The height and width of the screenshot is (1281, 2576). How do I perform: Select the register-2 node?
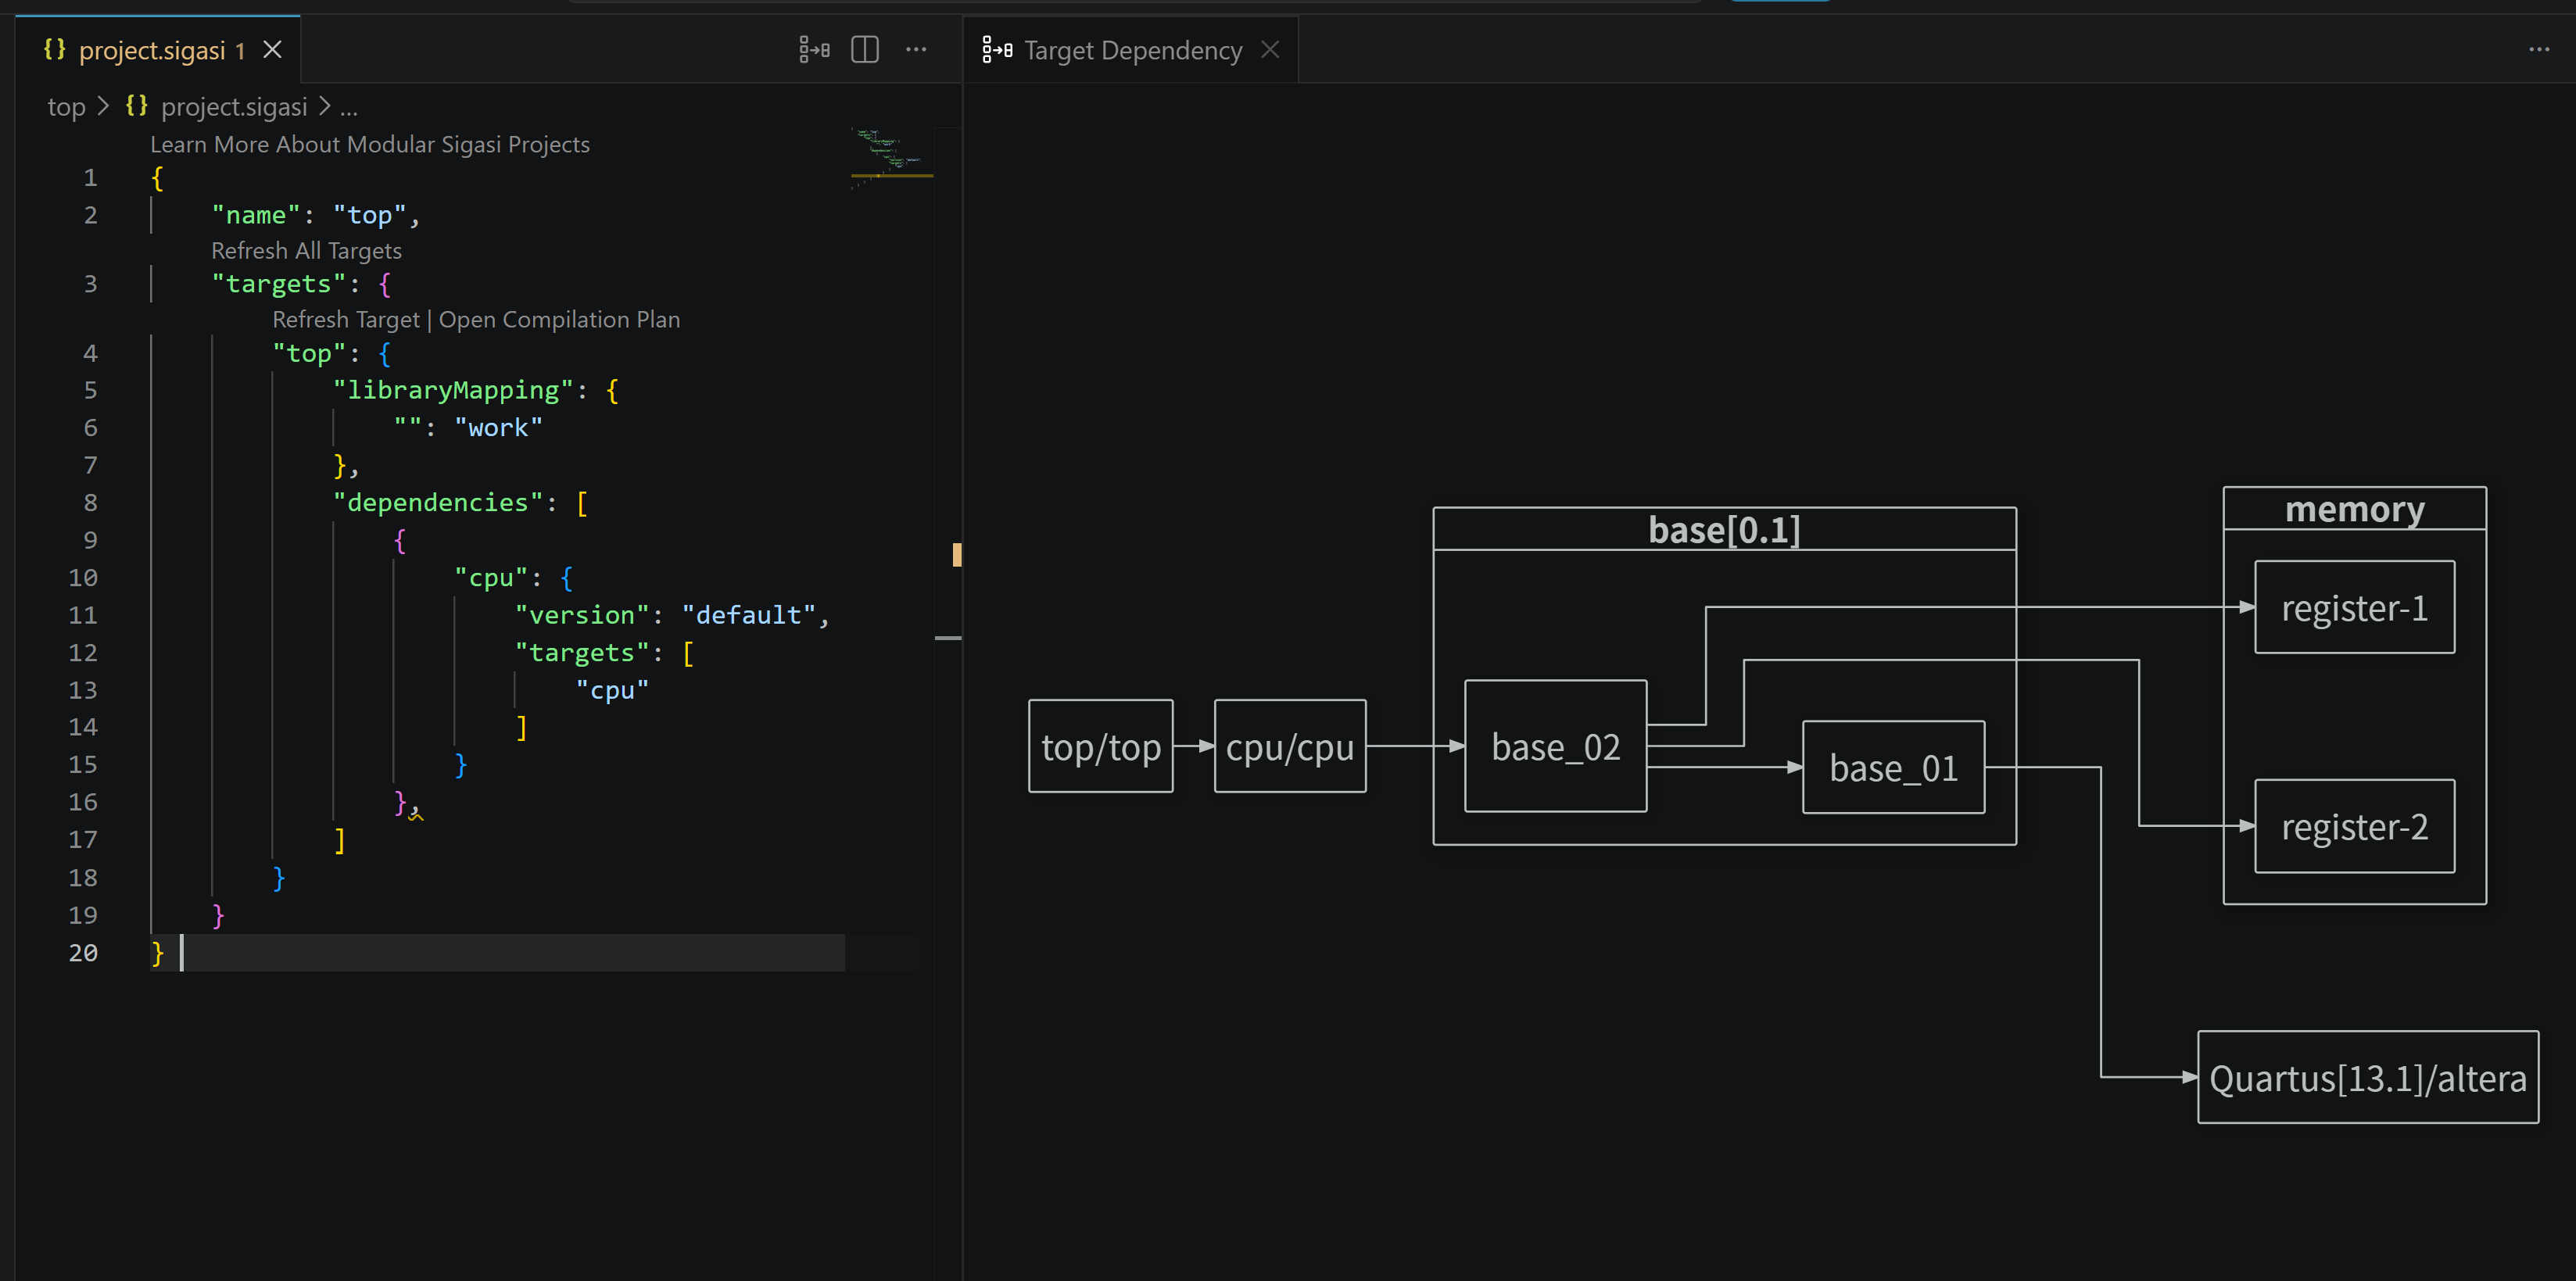pos(2354,826)
